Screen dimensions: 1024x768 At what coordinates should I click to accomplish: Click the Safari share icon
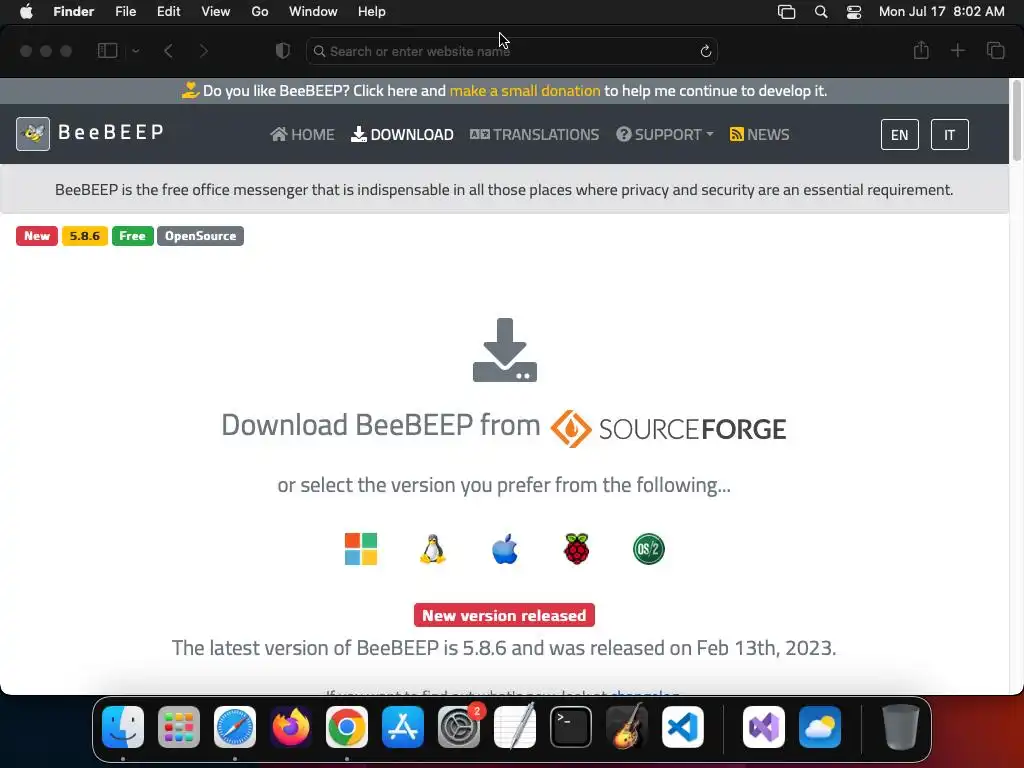pos(921,50)
